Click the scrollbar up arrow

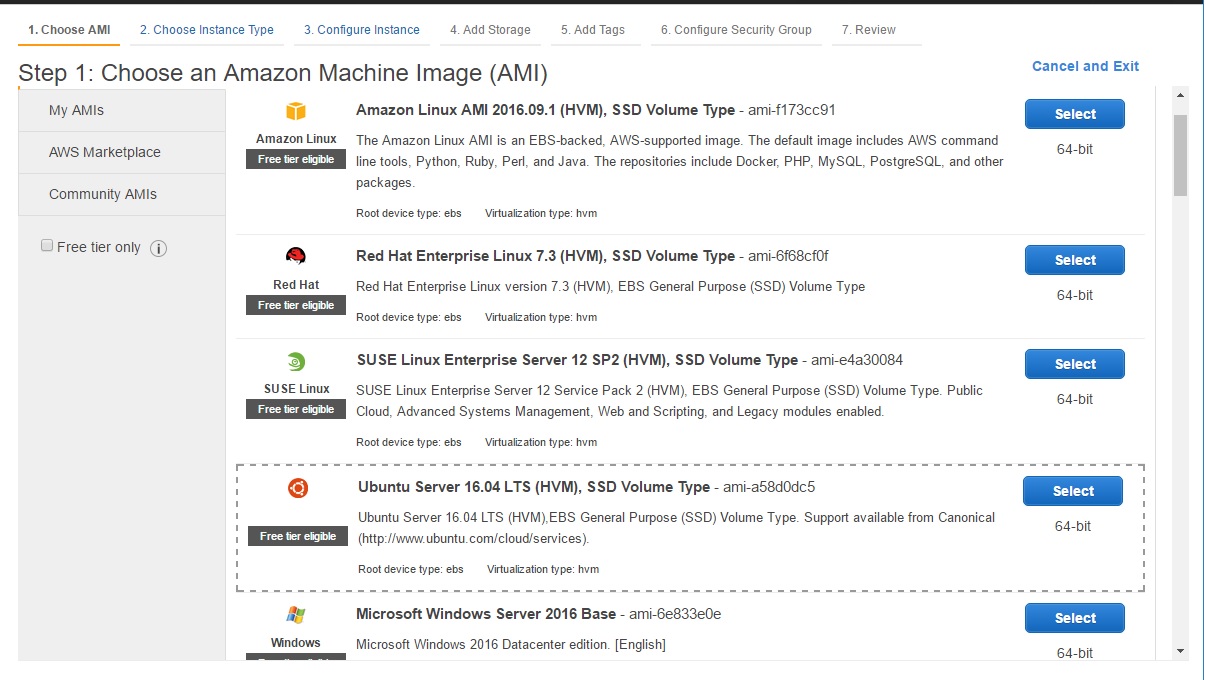click(1180, 96)
